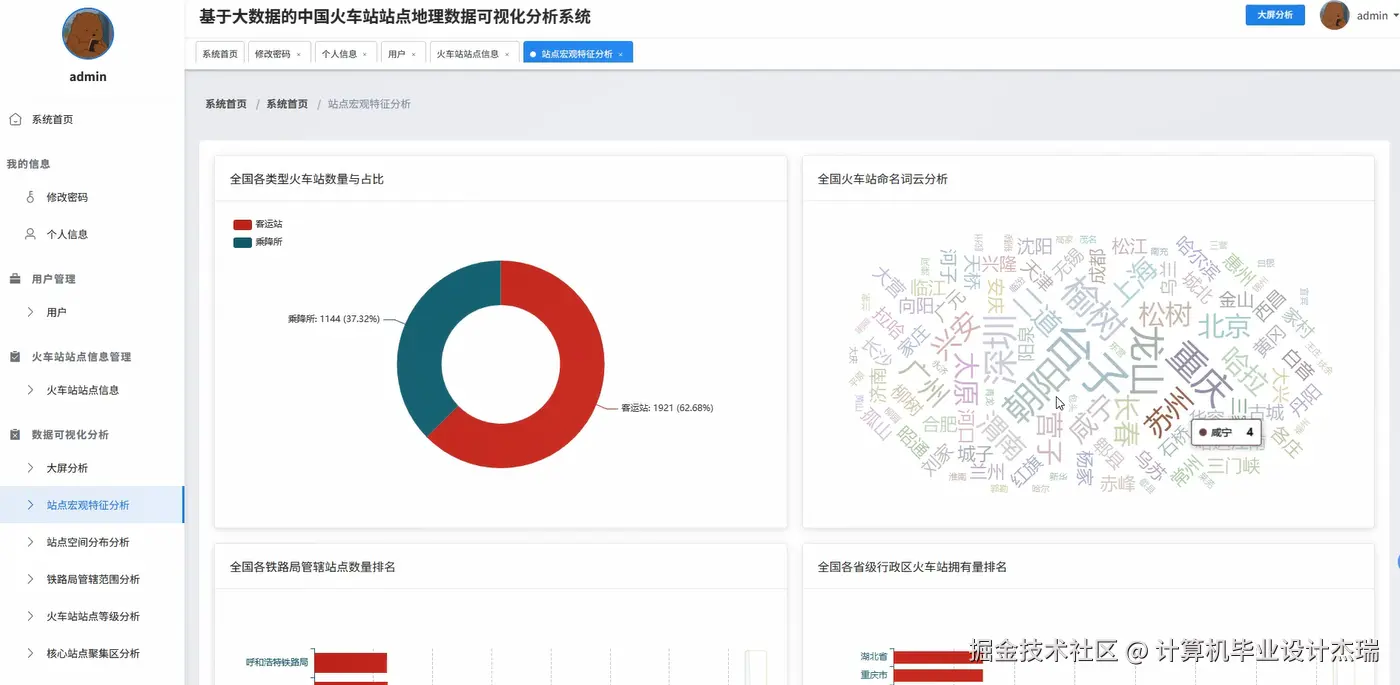Expand the 大屏分析 sidebar chevron
Image resolution: width=1400 pixels, height=685 pixels.
point(30,468)
